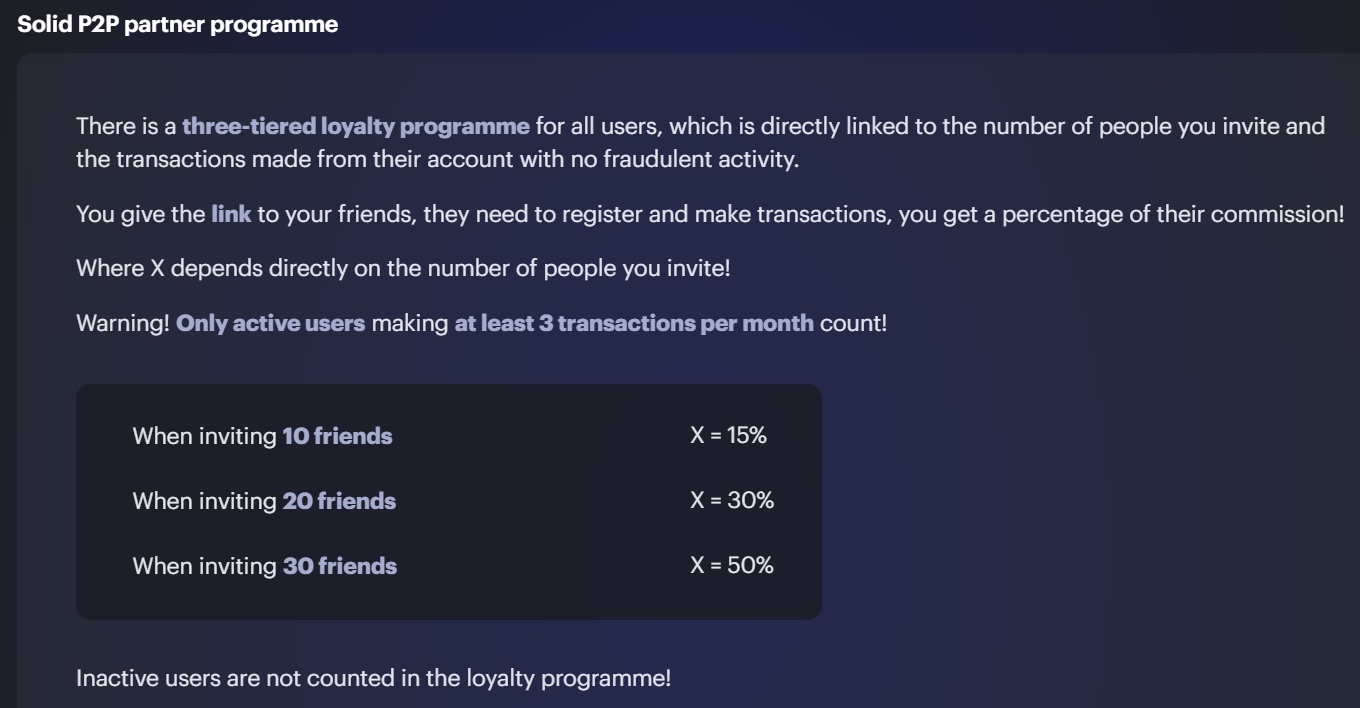Click "You give the" before the link
The height and width of the screenshot is (708, 1360).
coord(140,215)
